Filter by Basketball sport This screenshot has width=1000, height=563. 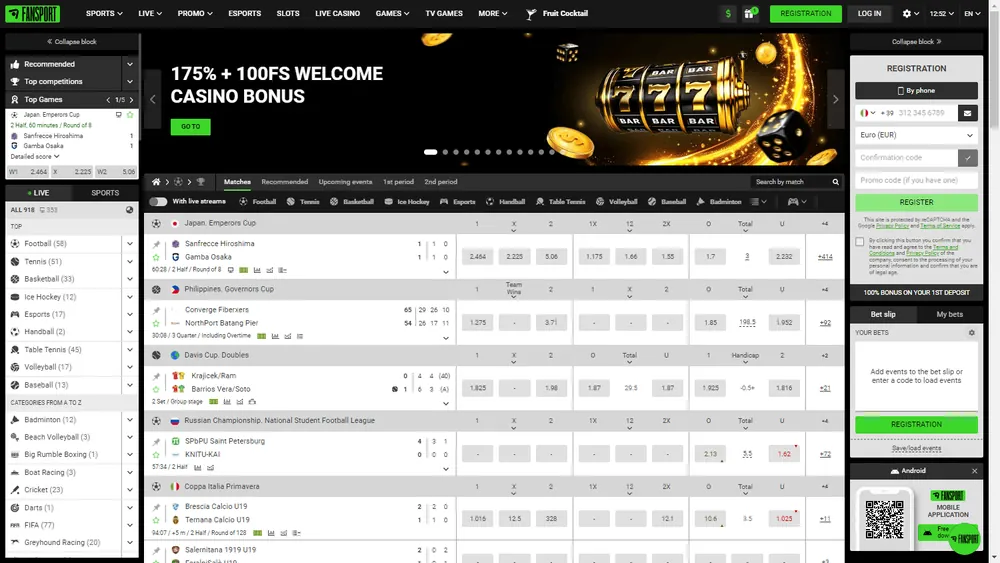point(351,201)
